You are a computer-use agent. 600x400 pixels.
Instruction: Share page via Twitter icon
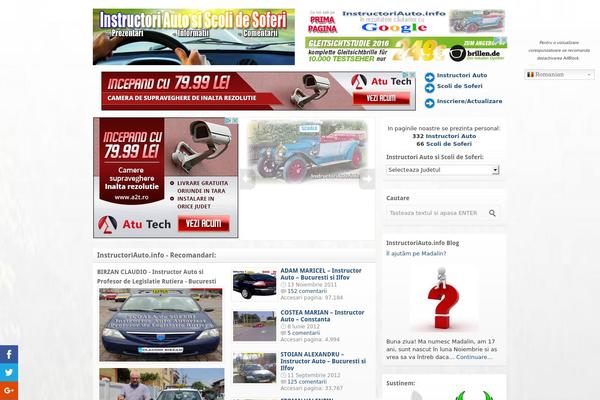[x=9, y=372]
